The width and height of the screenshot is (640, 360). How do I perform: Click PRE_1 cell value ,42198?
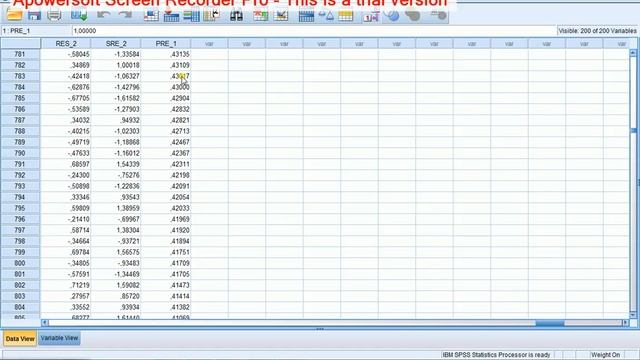[166, 175]
